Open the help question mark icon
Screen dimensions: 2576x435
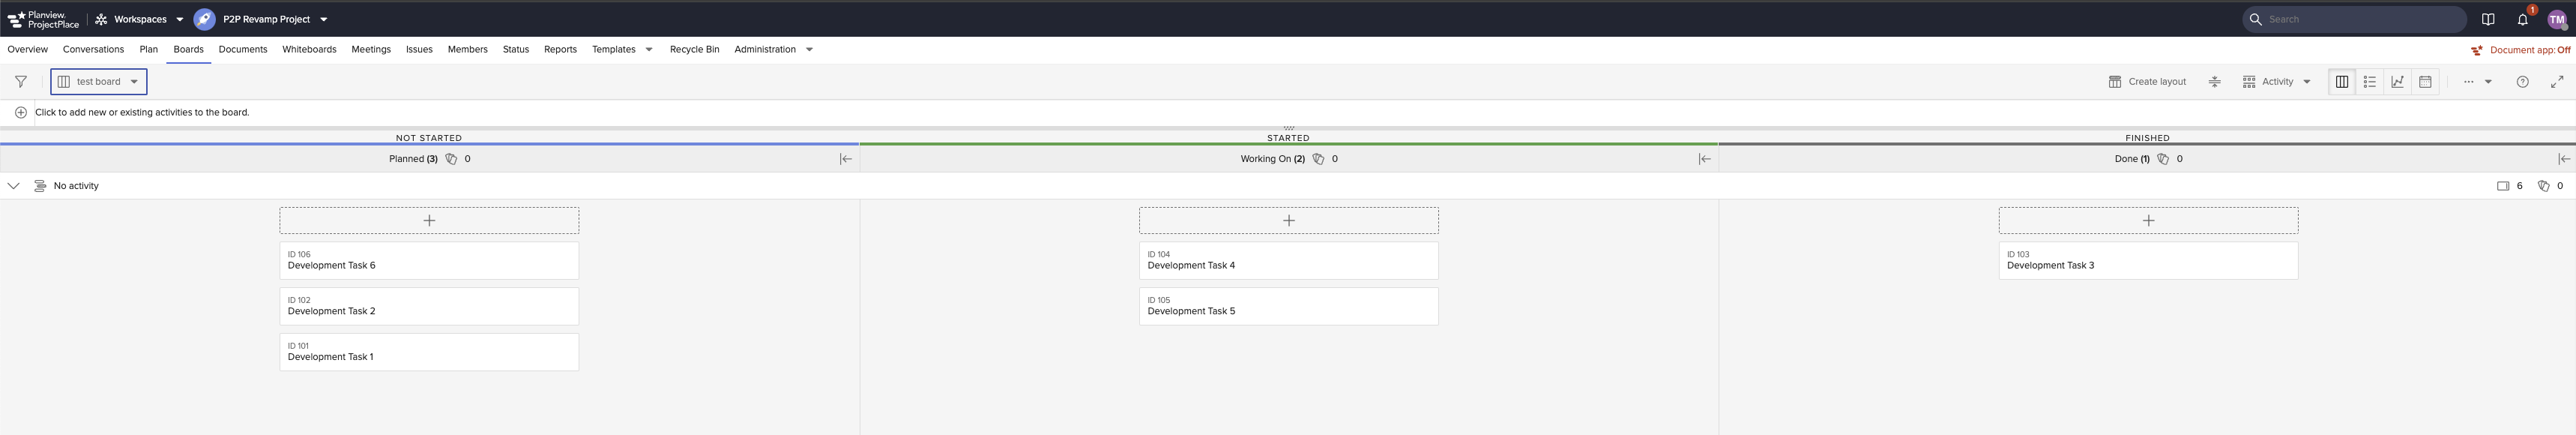point(2522,82)
